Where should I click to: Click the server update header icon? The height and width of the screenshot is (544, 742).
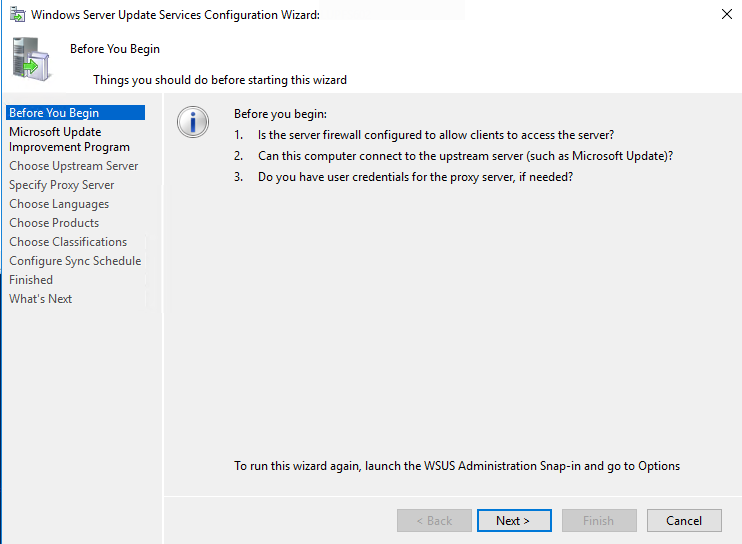coord(31,60)
